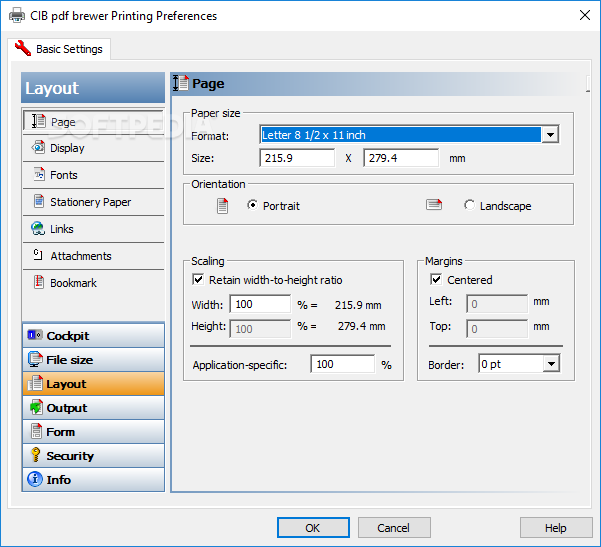Open the Basic Settings tab
601x547 pixels.
(x=59, y=49)
